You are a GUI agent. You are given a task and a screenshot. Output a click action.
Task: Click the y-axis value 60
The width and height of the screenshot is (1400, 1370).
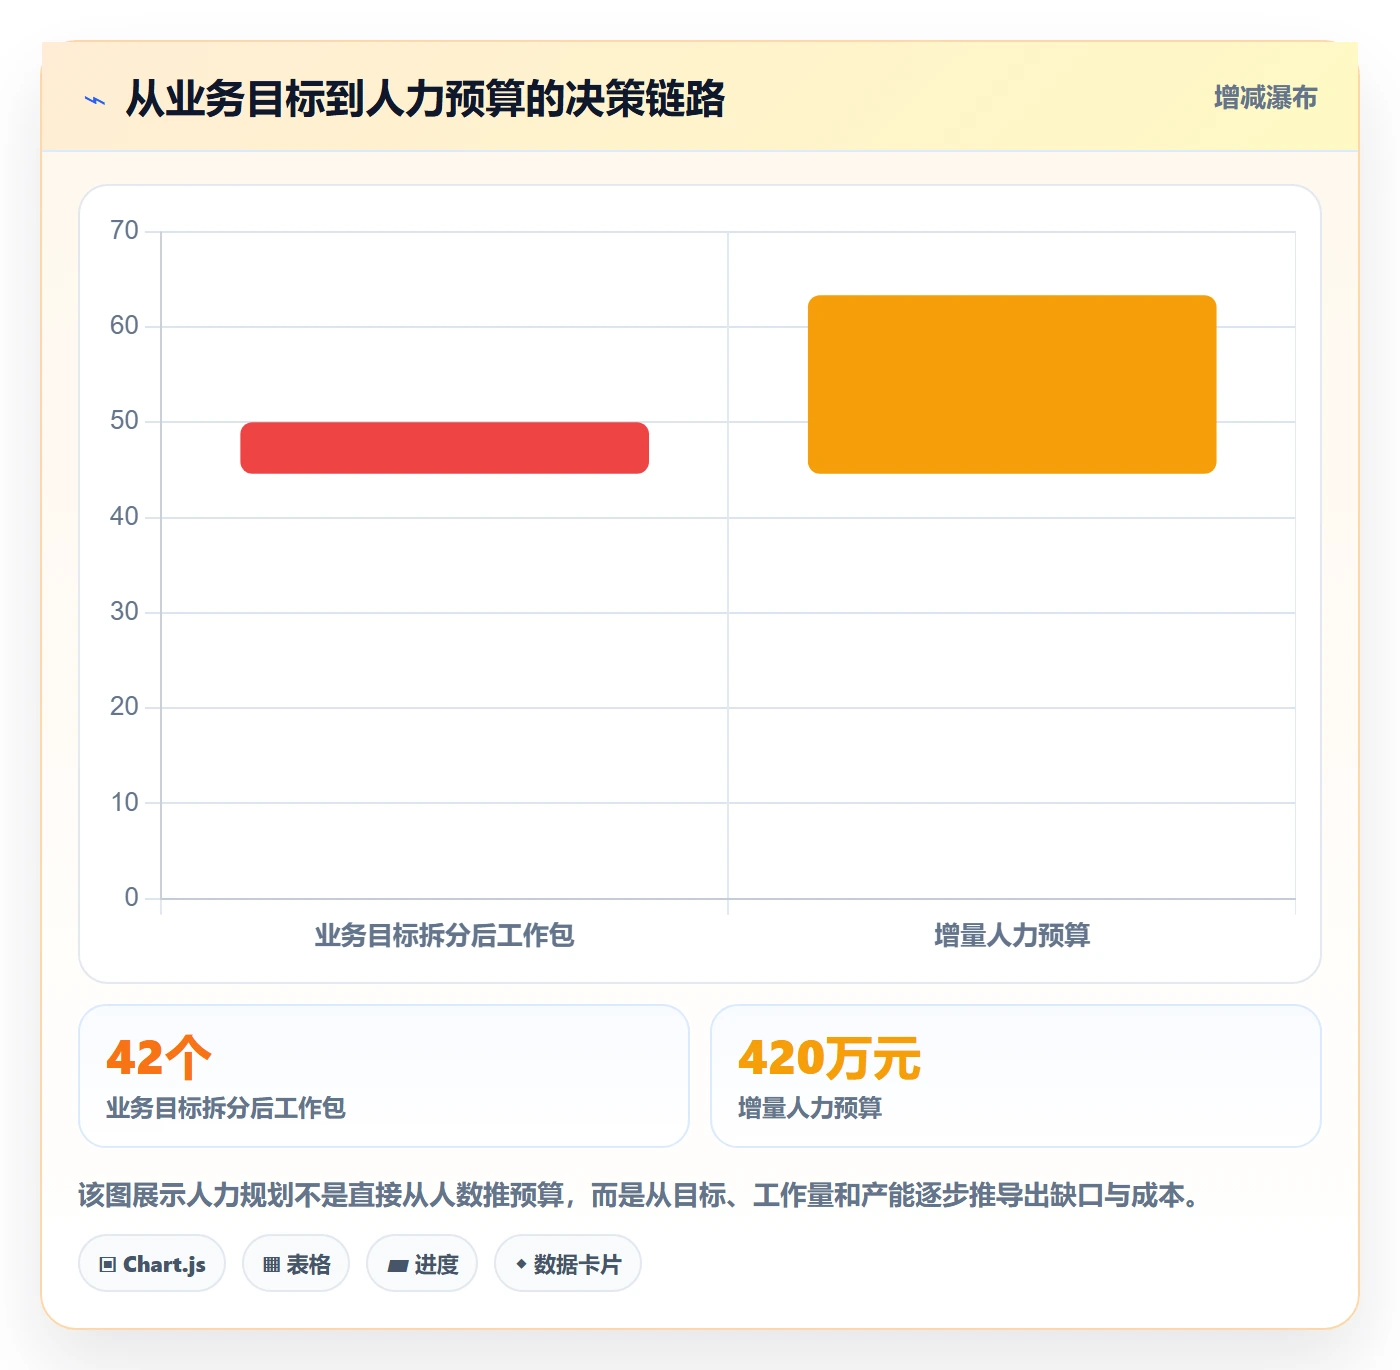click(x=124, y=326)
